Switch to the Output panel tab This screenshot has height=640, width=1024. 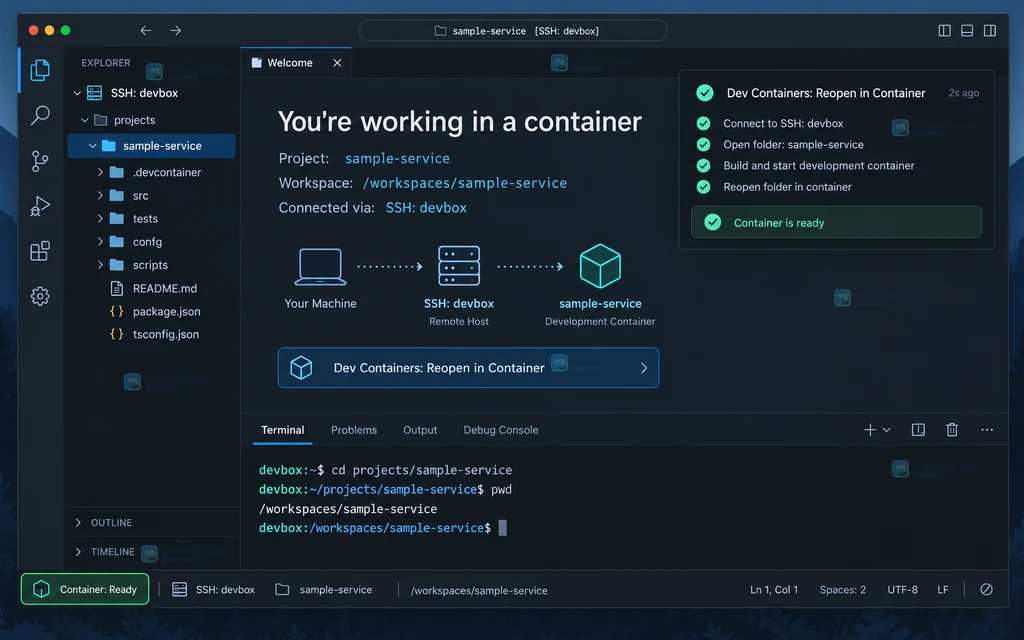pos(420,430)
